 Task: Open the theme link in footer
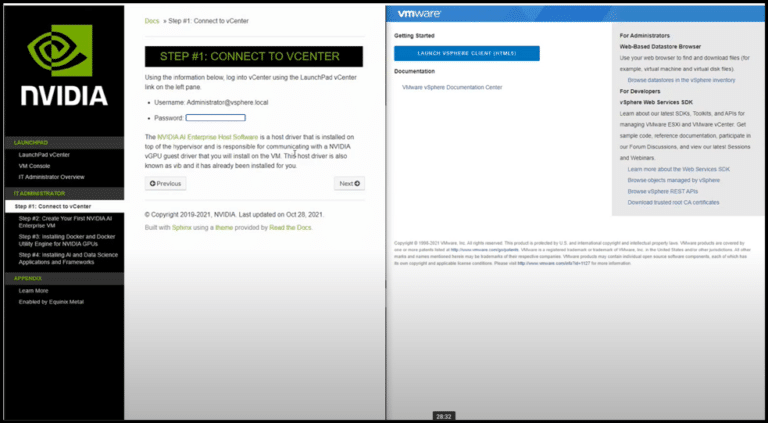(x=224, y=228)
